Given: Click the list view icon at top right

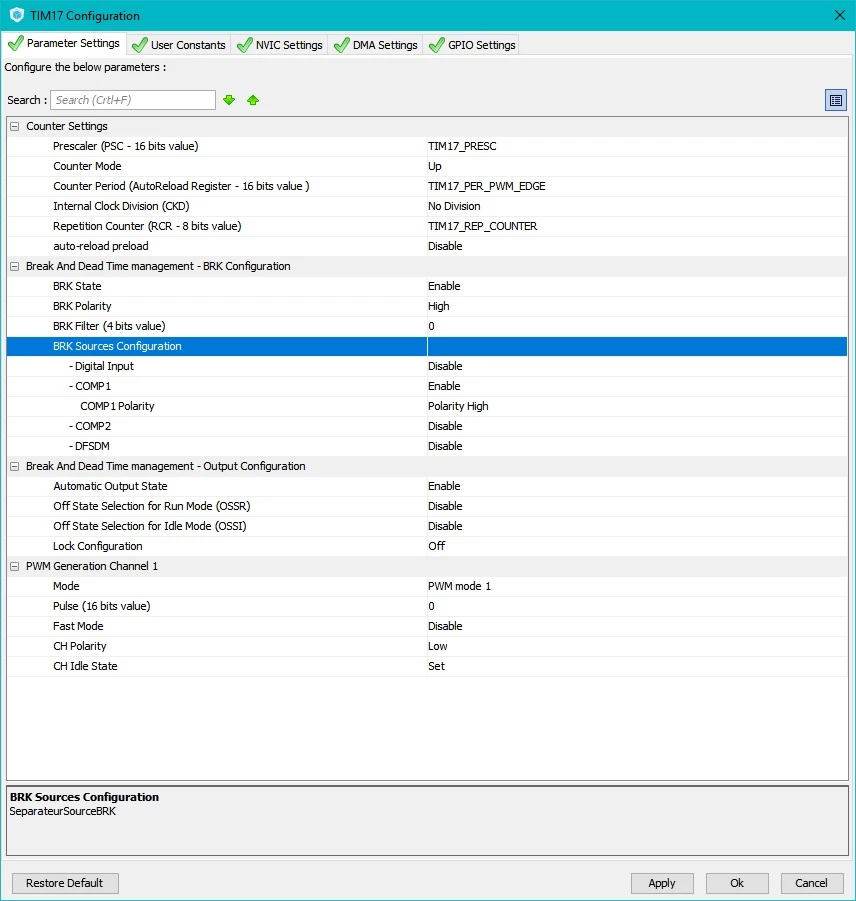Looking at the screenshot, I should [x=836, y=100].
